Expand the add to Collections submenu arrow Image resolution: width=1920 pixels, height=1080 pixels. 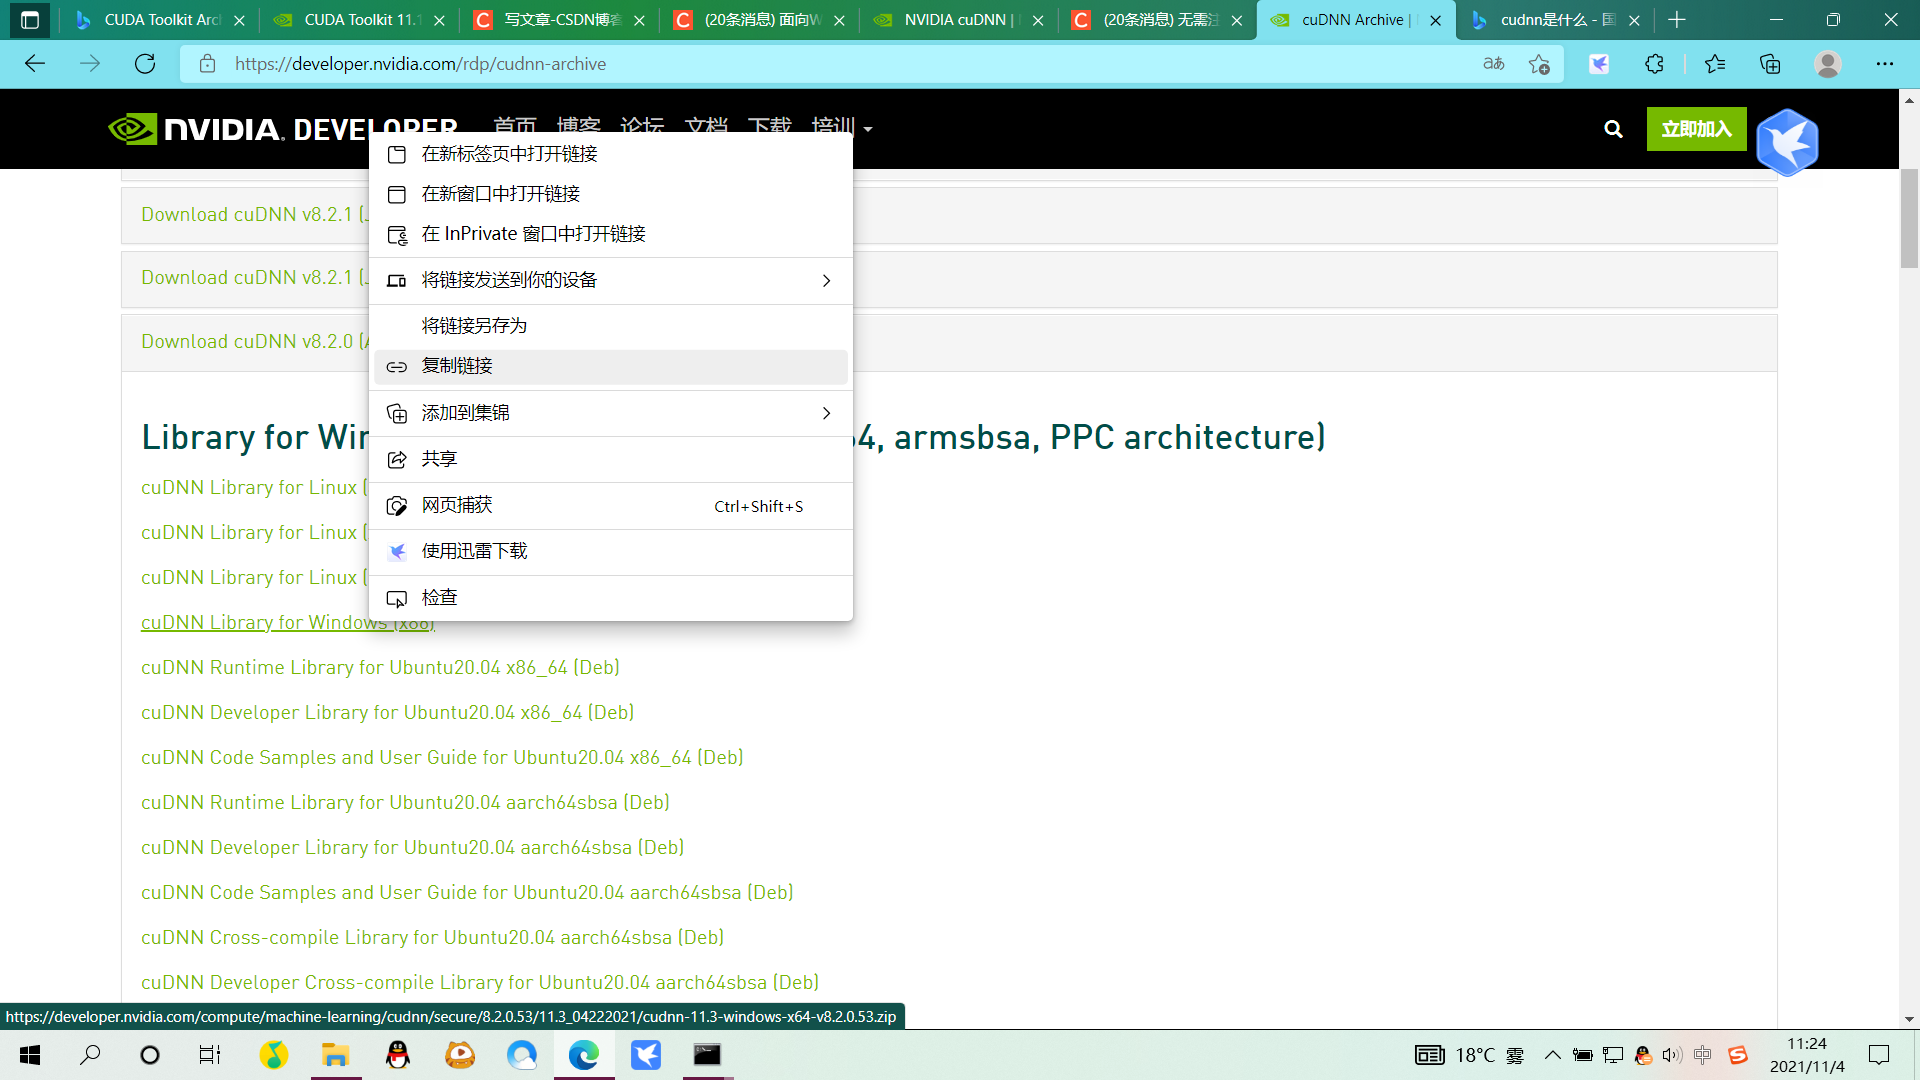tap(826, 413)
